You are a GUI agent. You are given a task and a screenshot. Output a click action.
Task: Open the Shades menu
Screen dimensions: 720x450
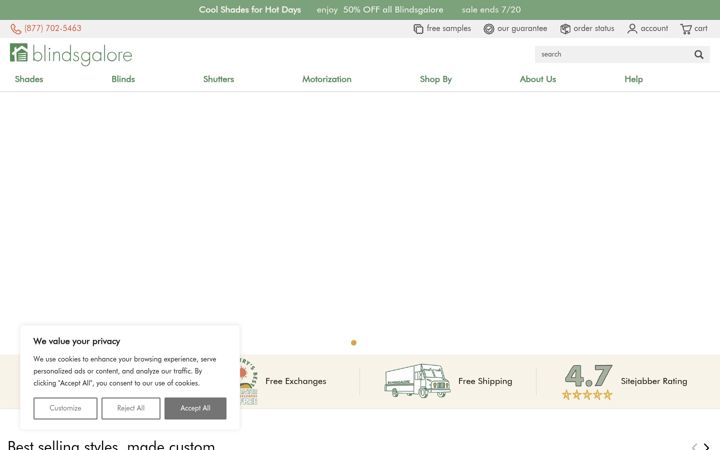[29, 79]
